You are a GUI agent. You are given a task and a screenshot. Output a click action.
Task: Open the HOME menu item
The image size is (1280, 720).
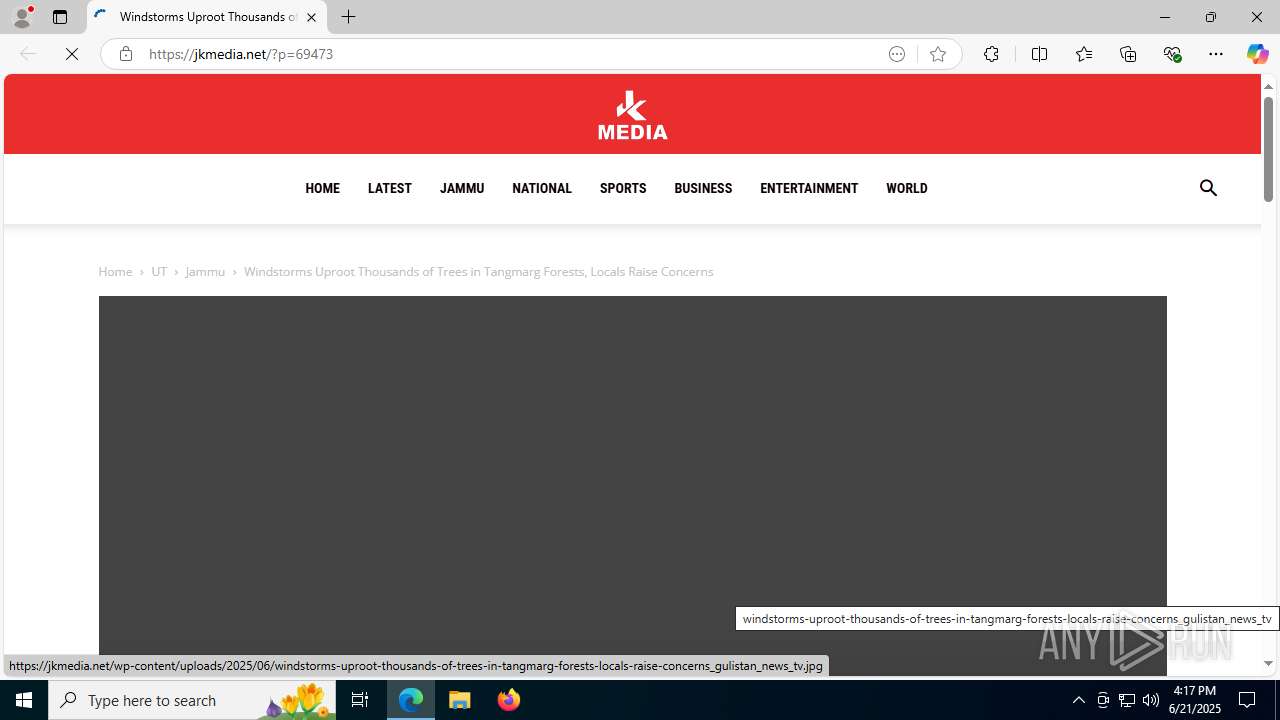pyautogui.click(x=322, y=188)
